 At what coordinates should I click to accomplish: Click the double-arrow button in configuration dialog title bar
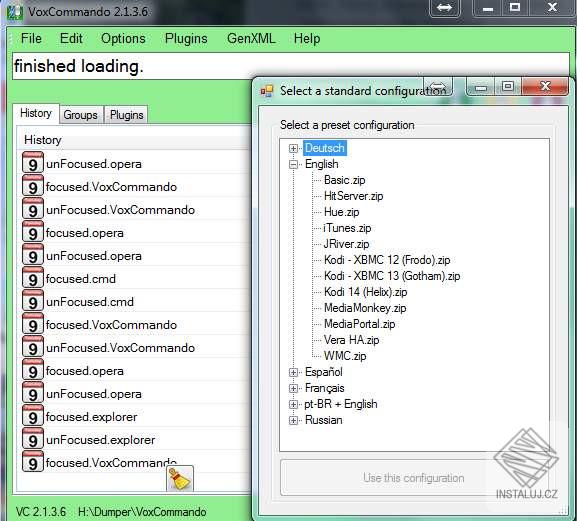(x=438, y=87)
